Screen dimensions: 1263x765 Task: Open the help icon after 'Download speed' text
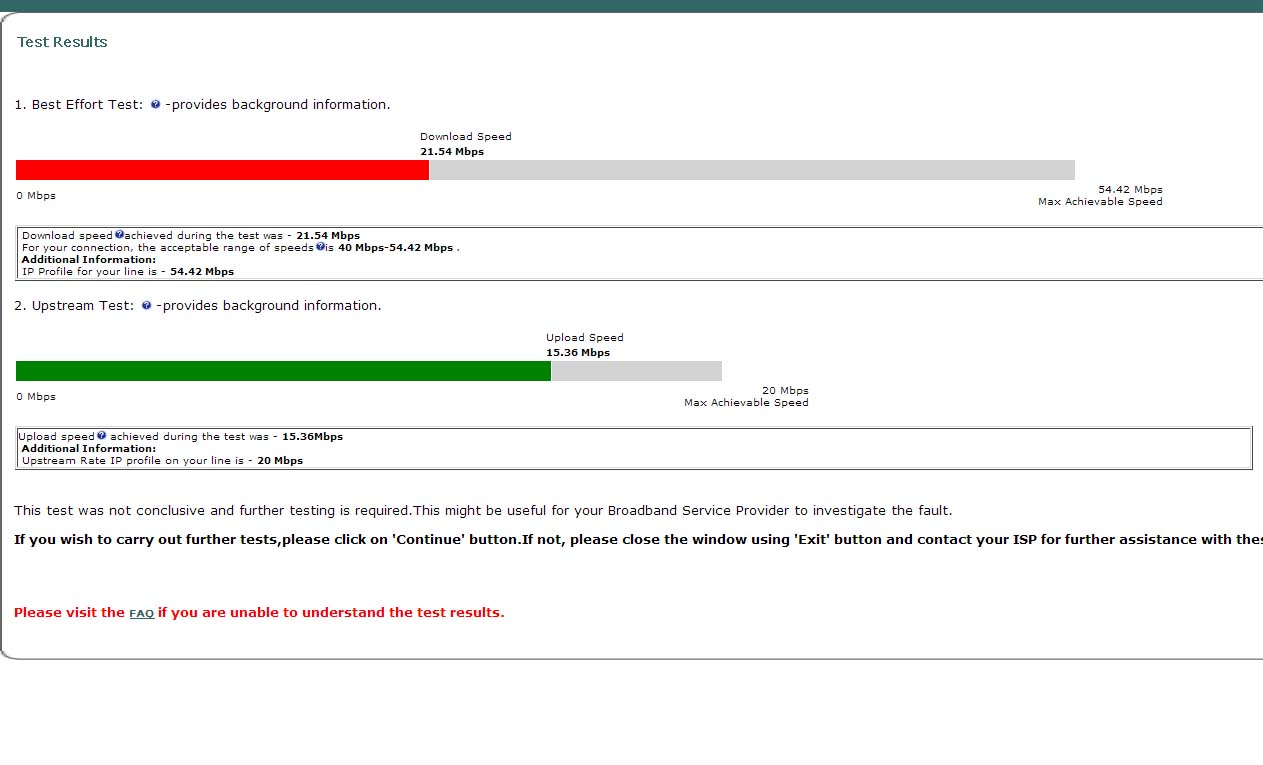tap(119, 235)
